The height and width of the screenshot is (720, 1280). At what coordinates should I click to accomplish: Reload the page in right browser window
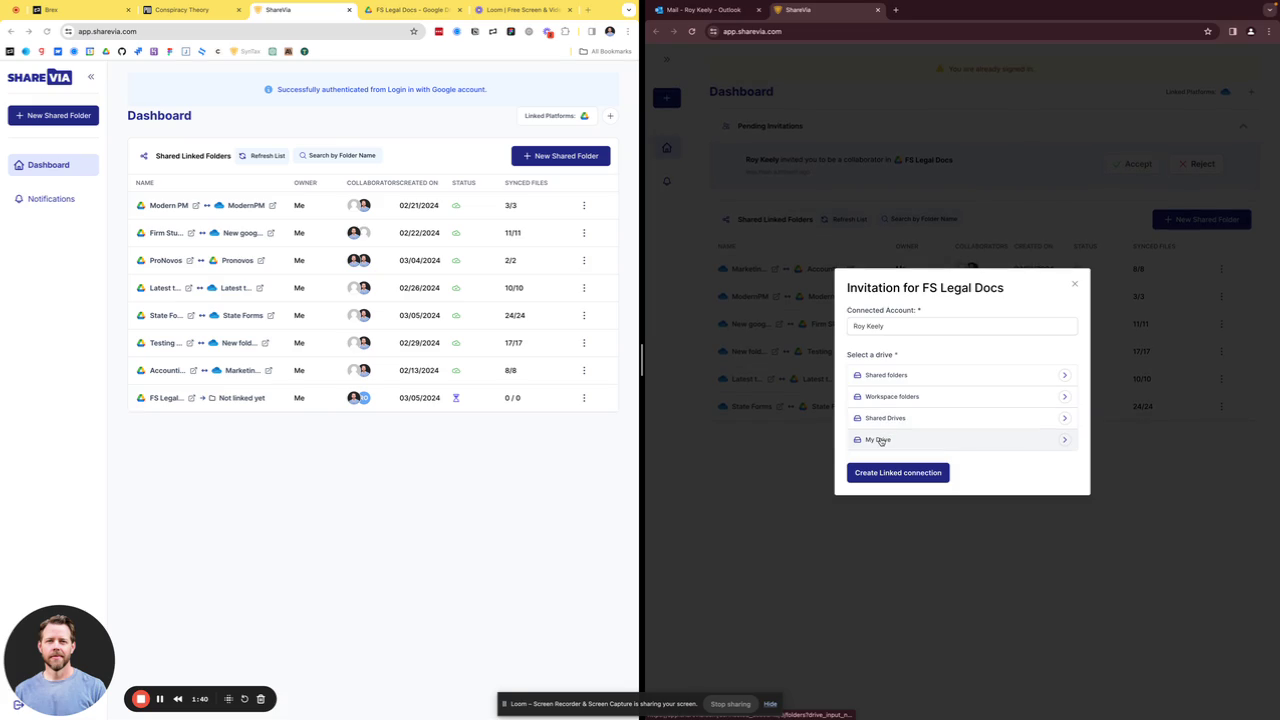pos(692,31)
